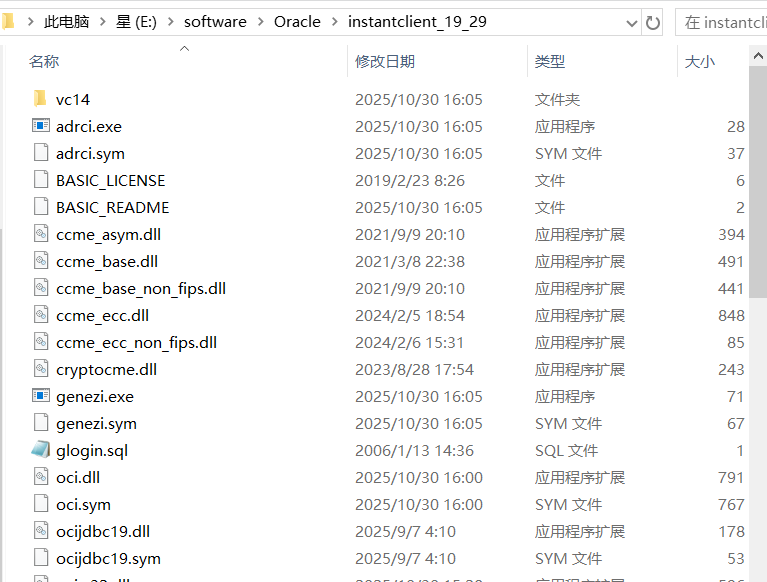767x582 pixels.
Task: Click instantclient_19_29 breadcrumb segment
Action: coord(417,22)
